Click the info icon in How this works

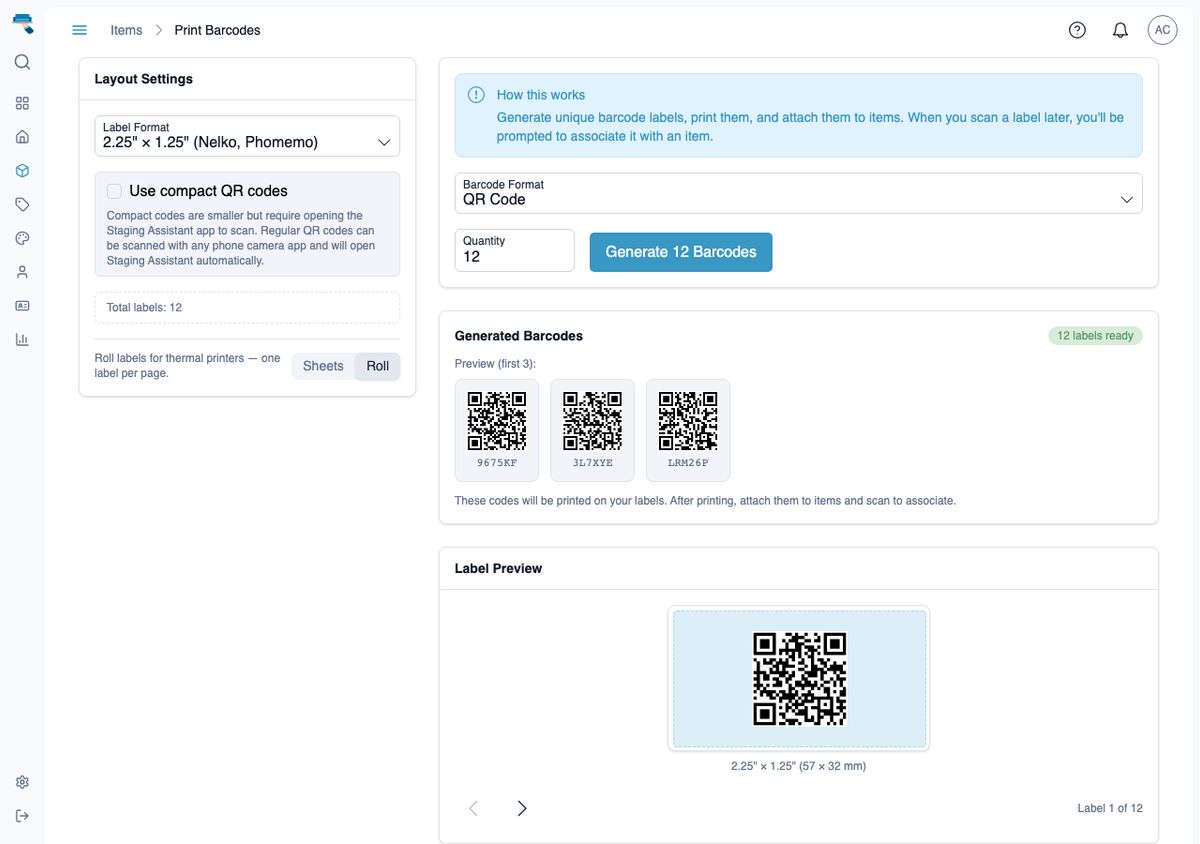coord(476,95)
